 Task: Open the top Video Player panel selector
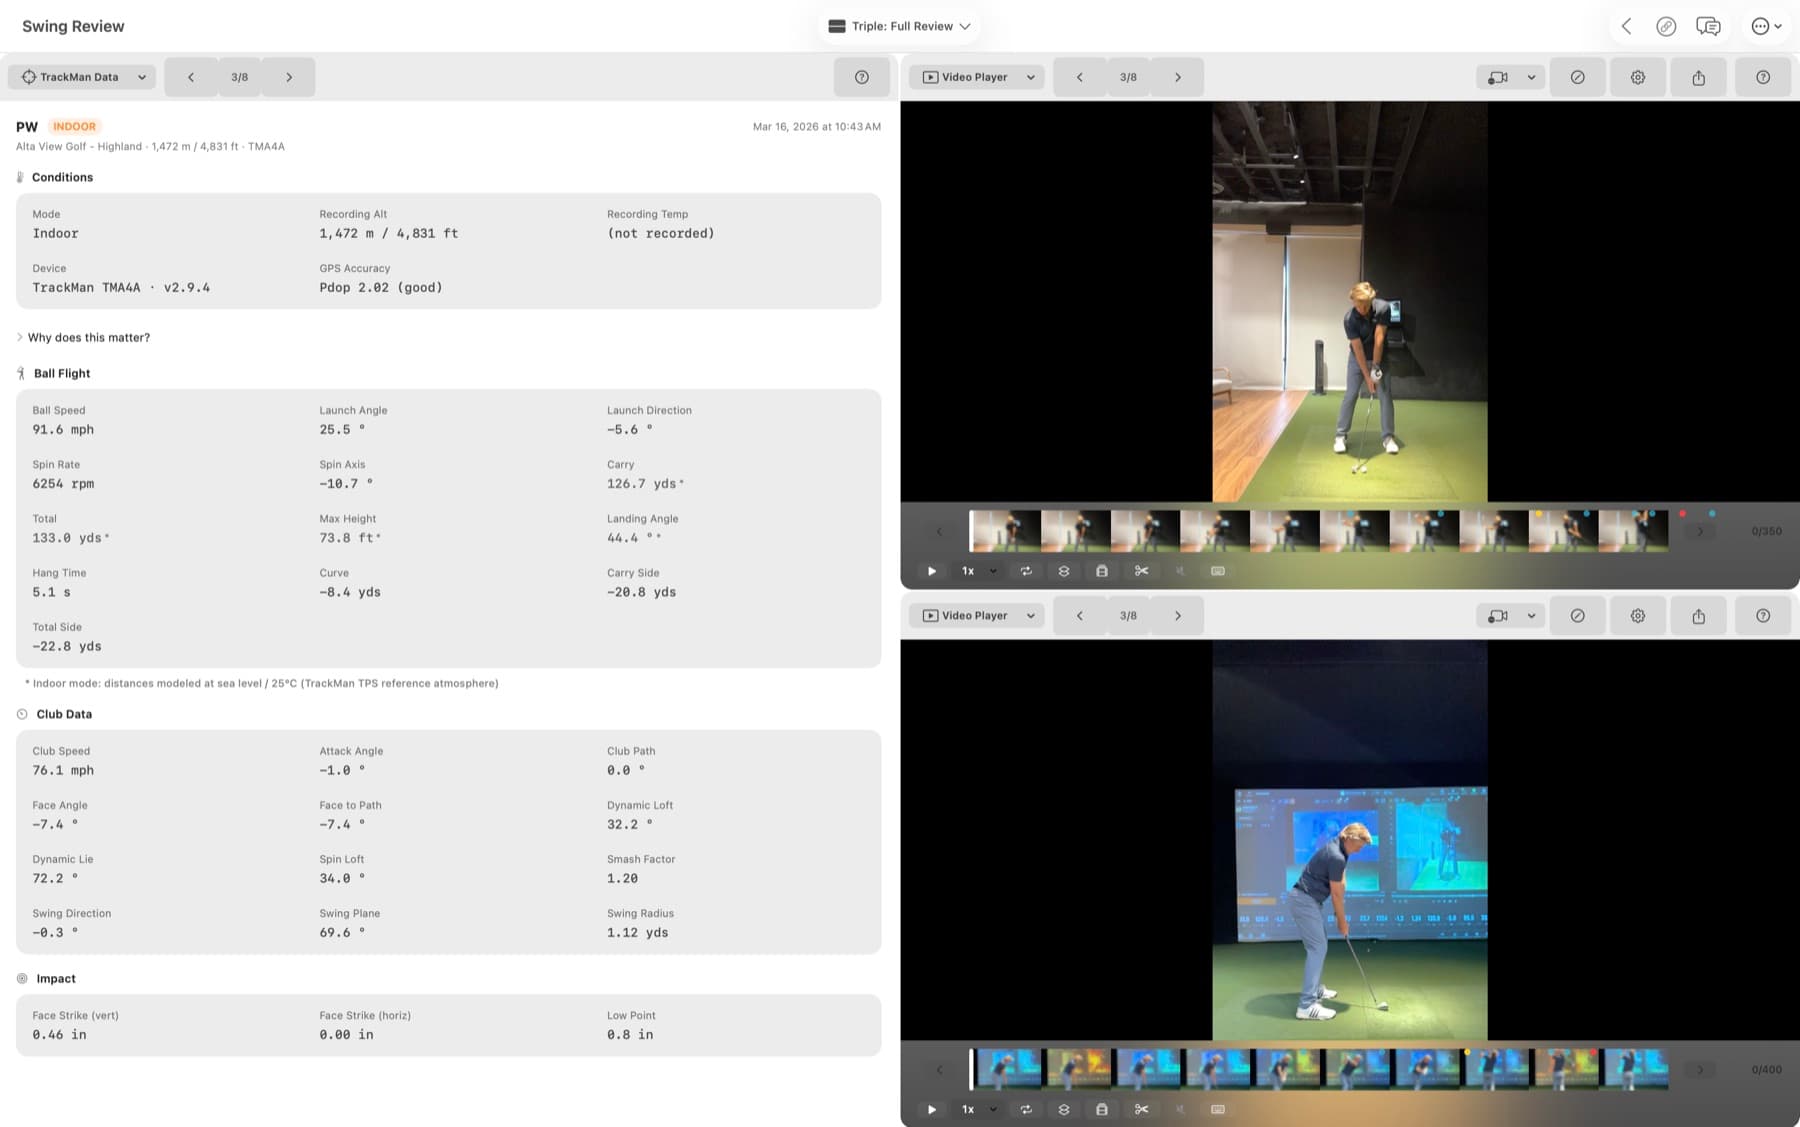pyautogui.click(x=977, y=77)
